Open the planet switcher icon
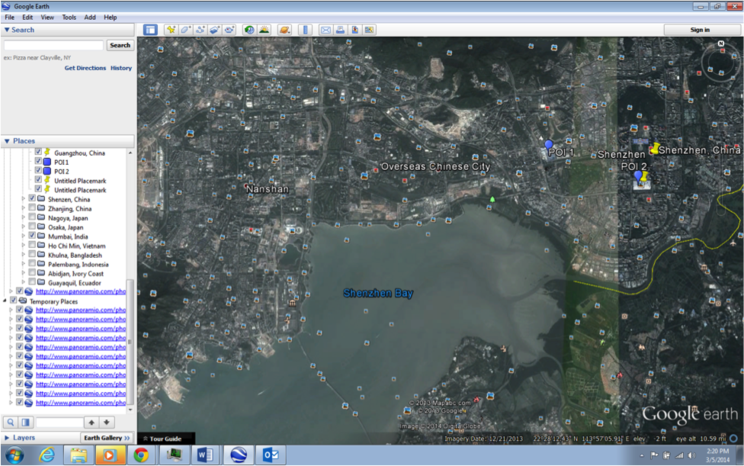The width and height of the screenshot is (744, 466). pos(284,30)
